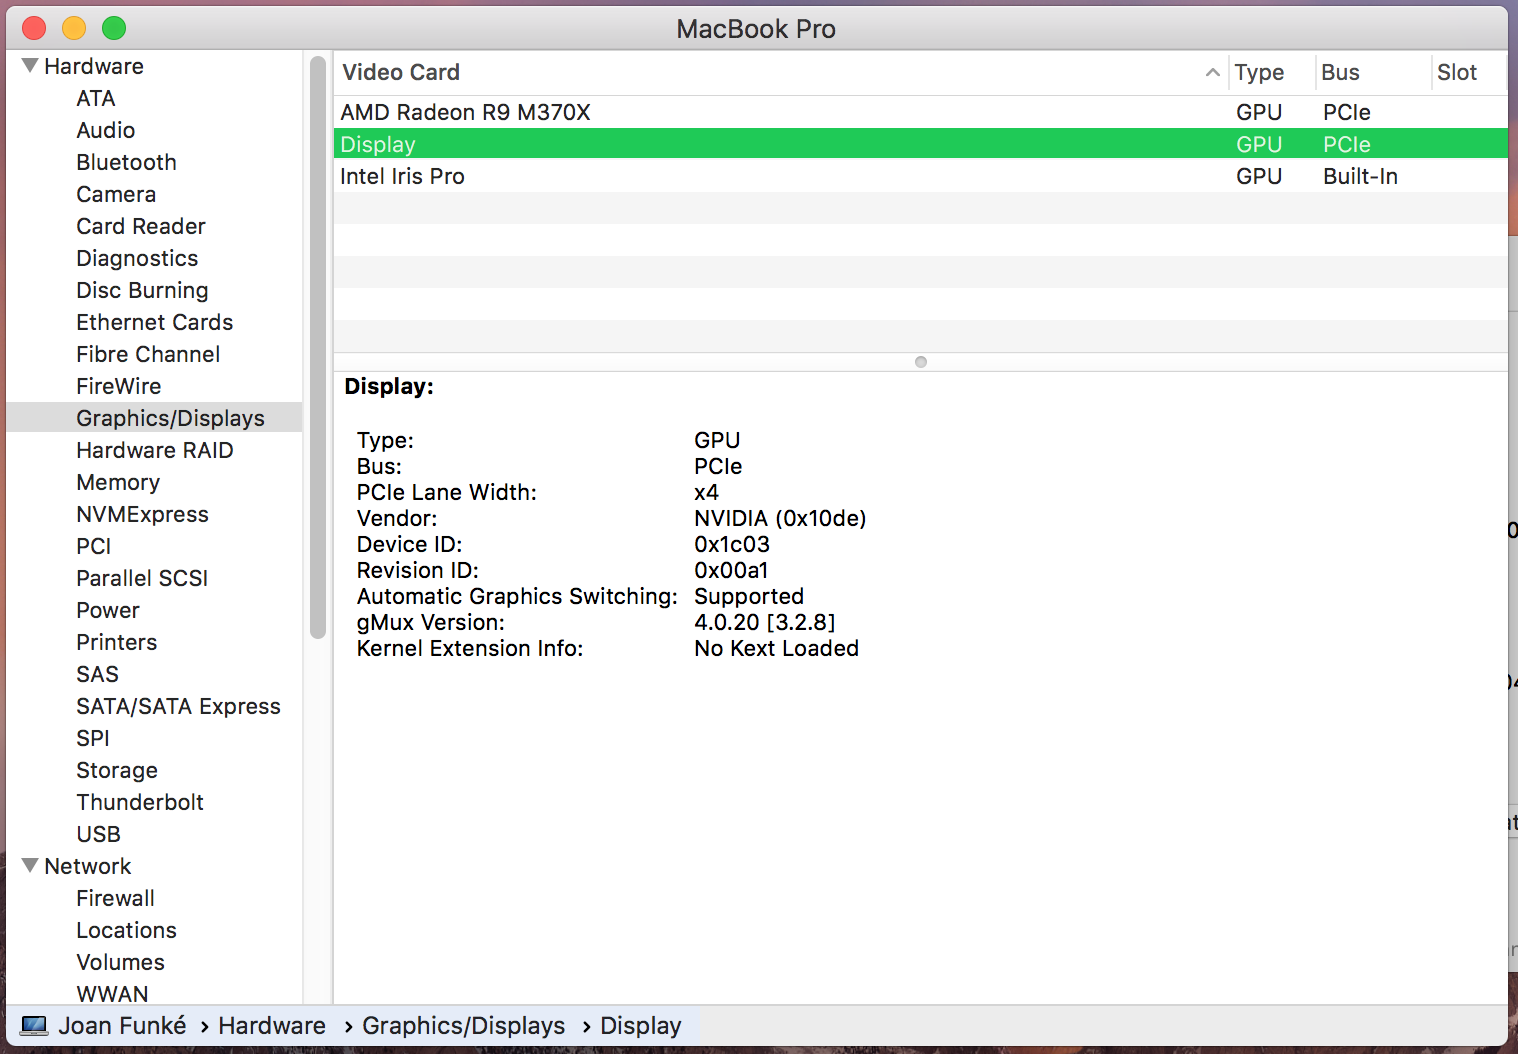This screenshot has width=1518, height=1054.
Task: Click Hardware in the path bar
Action: pyautogui.click(x=272, y=1026)
